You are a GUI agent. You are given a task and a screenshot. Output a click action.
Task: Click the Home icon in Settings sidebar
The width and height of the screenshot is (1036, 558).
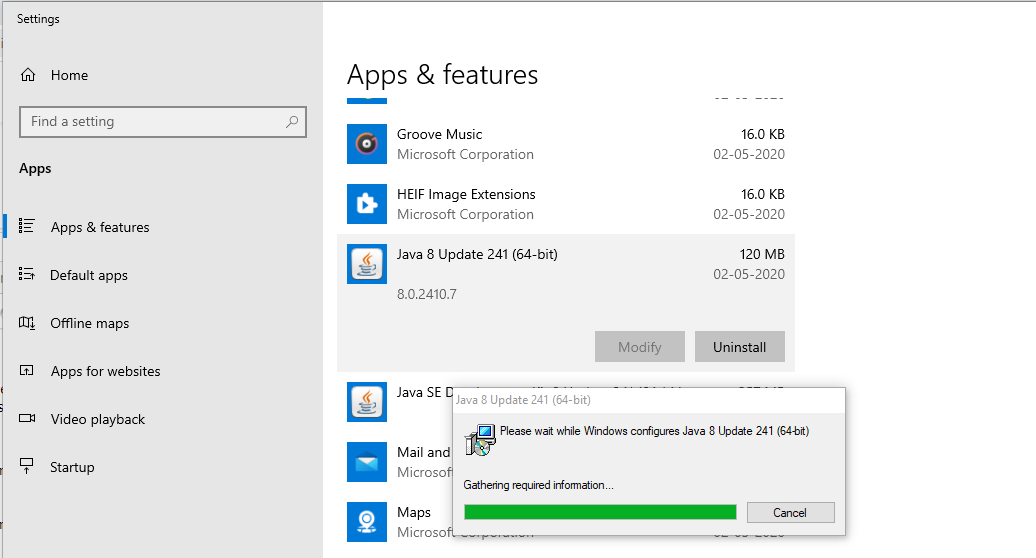point(28,75)
